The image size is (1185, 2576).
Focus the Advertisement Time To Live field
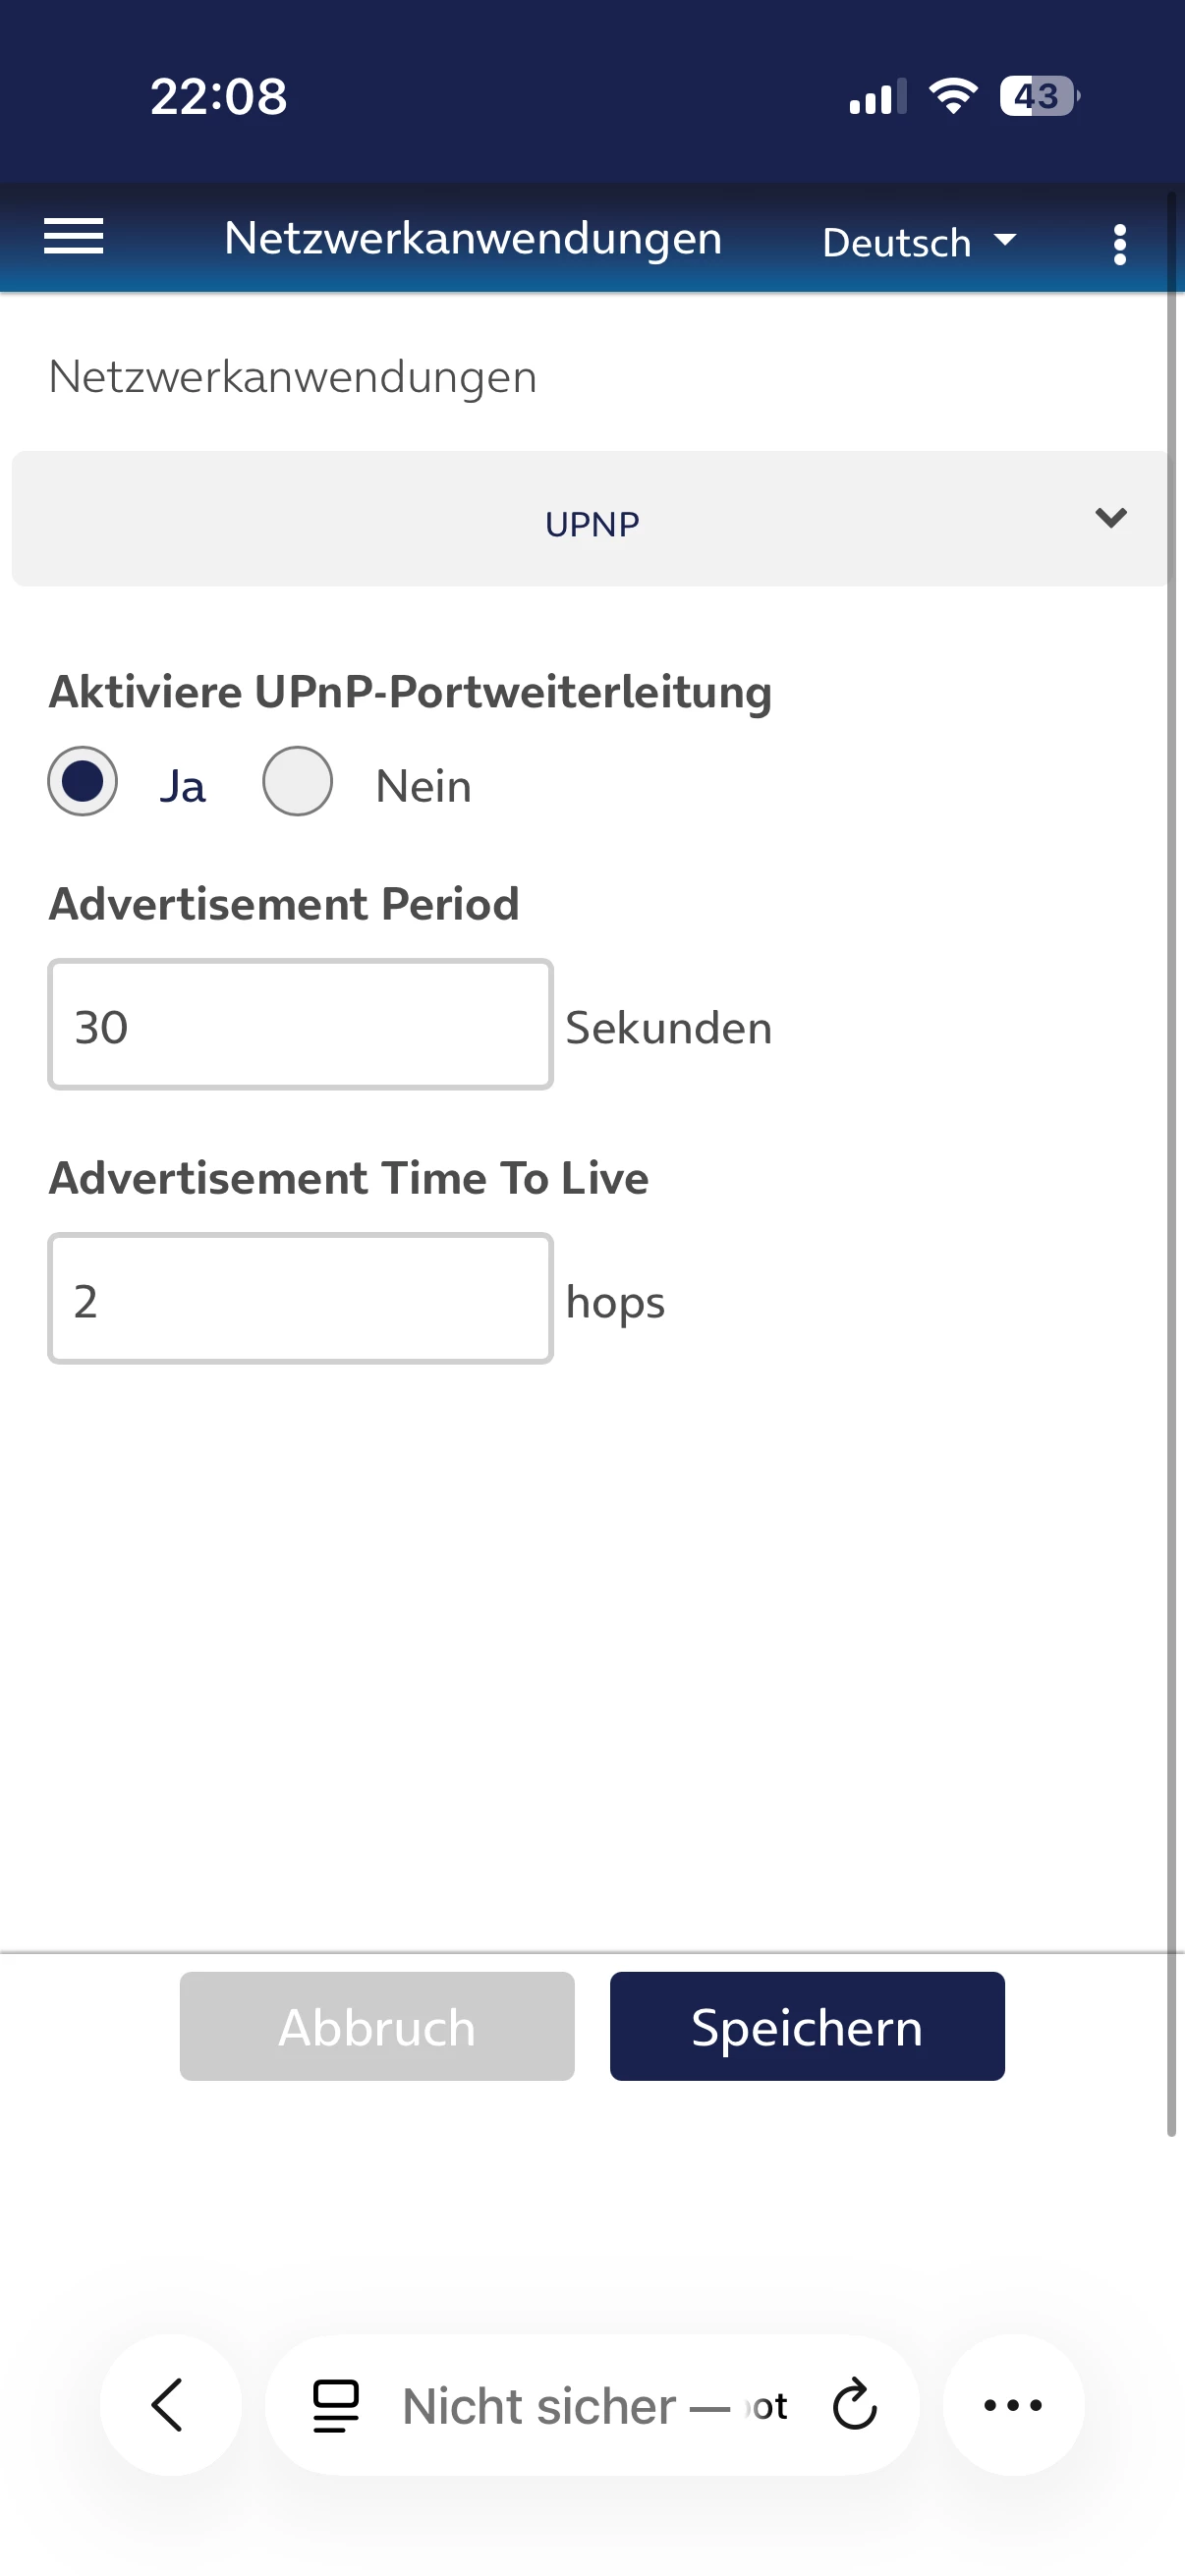[300, 1298]
